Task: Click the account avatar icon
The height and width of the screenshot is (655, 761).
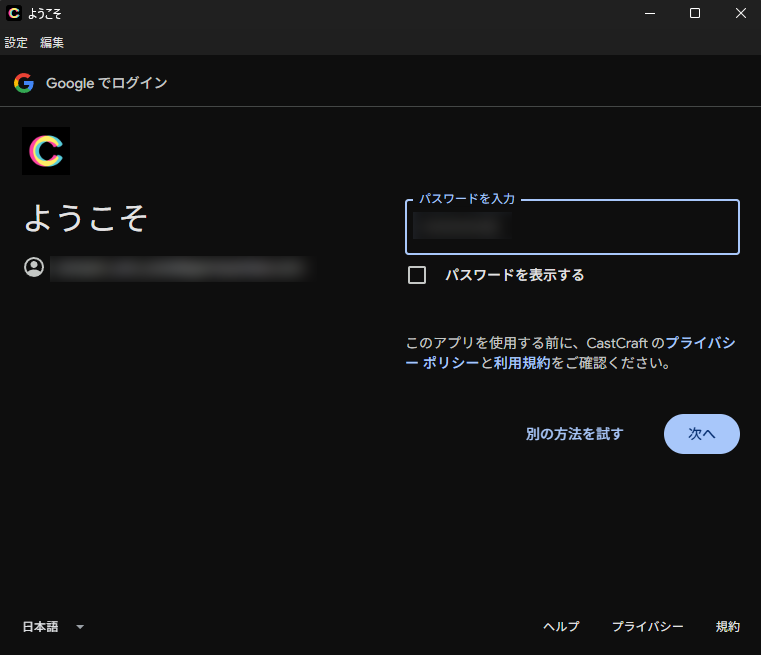Action: (x=34, y=267)
